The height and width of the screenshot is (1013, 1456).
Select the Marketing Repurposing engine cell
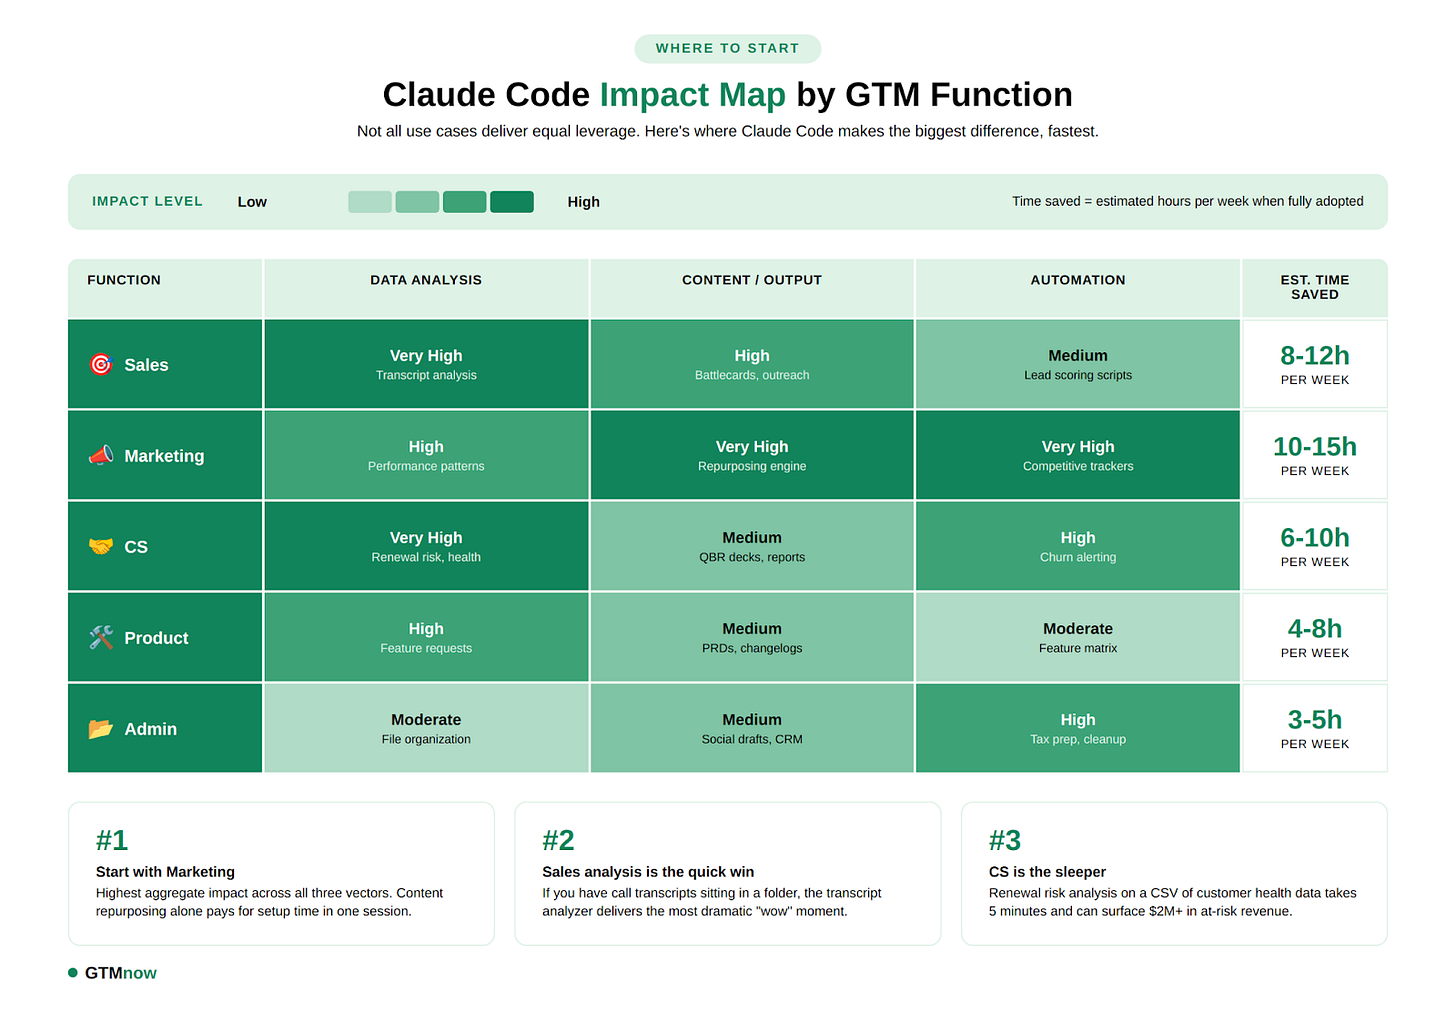pyautogui.click(x=751, y=455)
